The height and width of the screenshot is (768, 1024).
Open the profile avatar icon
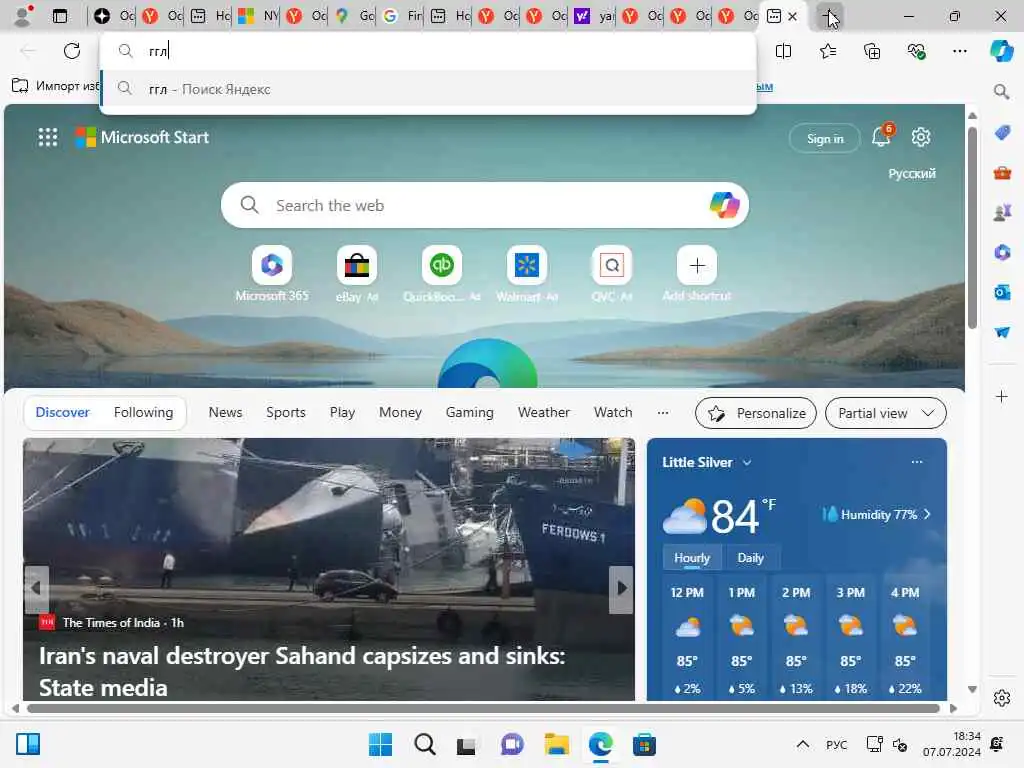[x=23, y=16]
